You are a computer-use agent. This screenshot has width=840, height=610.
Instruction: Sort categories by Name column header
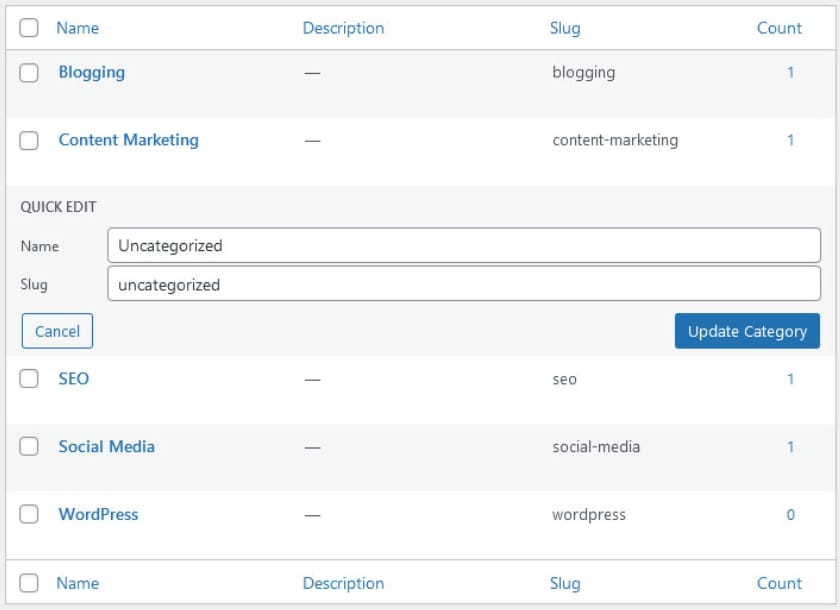pyautogui.click(x=77, y=28)
